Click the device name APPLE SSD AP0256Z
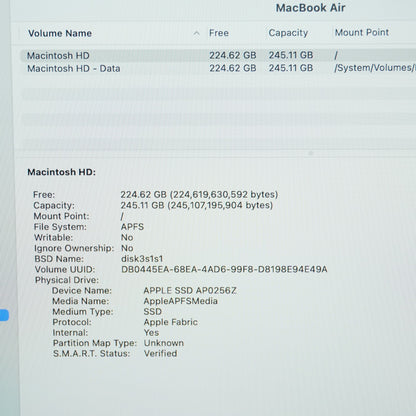Screen dimensions: 416x416 [x=190, y=291]
